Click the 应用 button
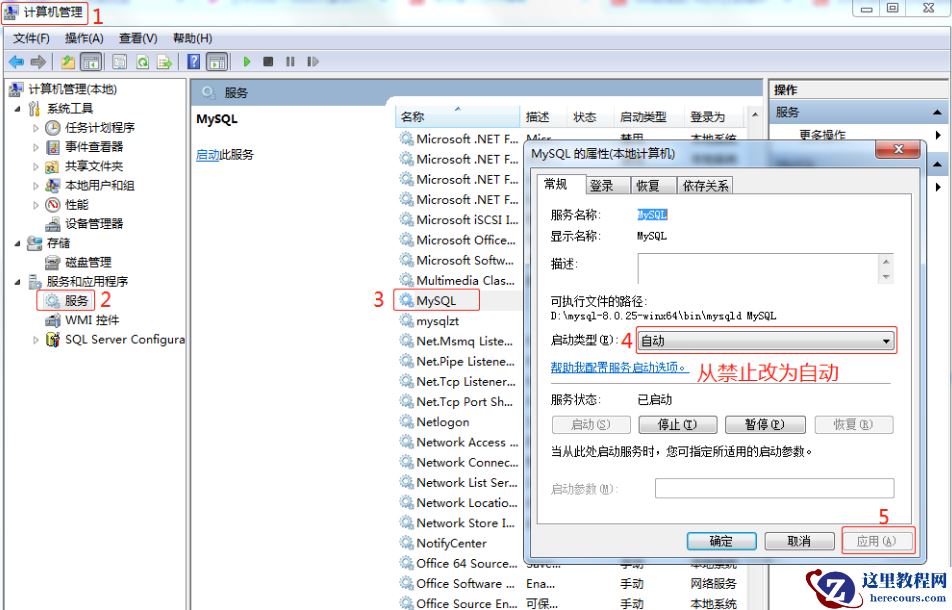 tap(876, 540)
